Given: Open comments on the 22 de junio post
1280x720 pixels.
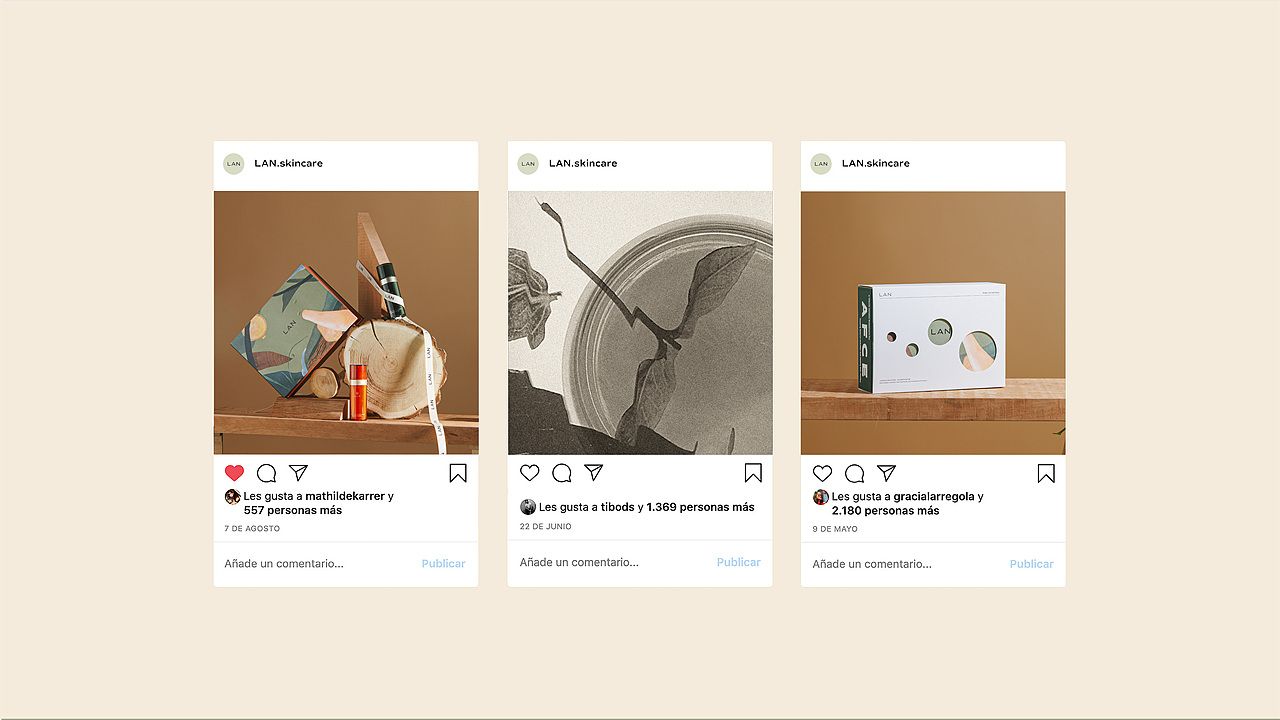Looking at the screenshot, I should (562, 472).
